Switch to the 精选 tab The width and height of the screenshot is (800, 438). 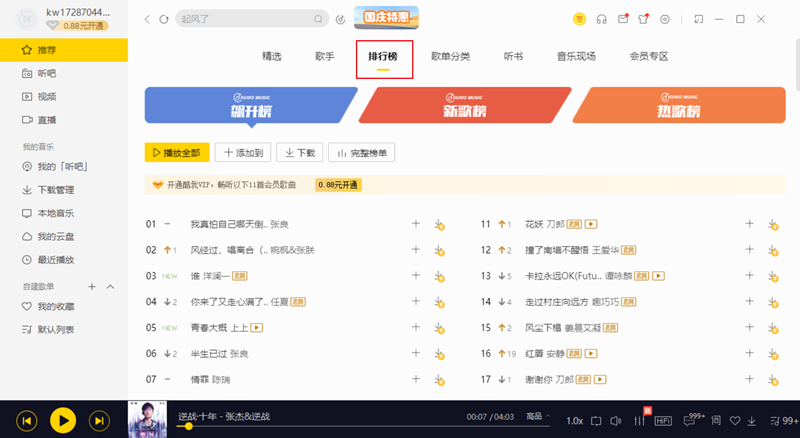[272, 56]
